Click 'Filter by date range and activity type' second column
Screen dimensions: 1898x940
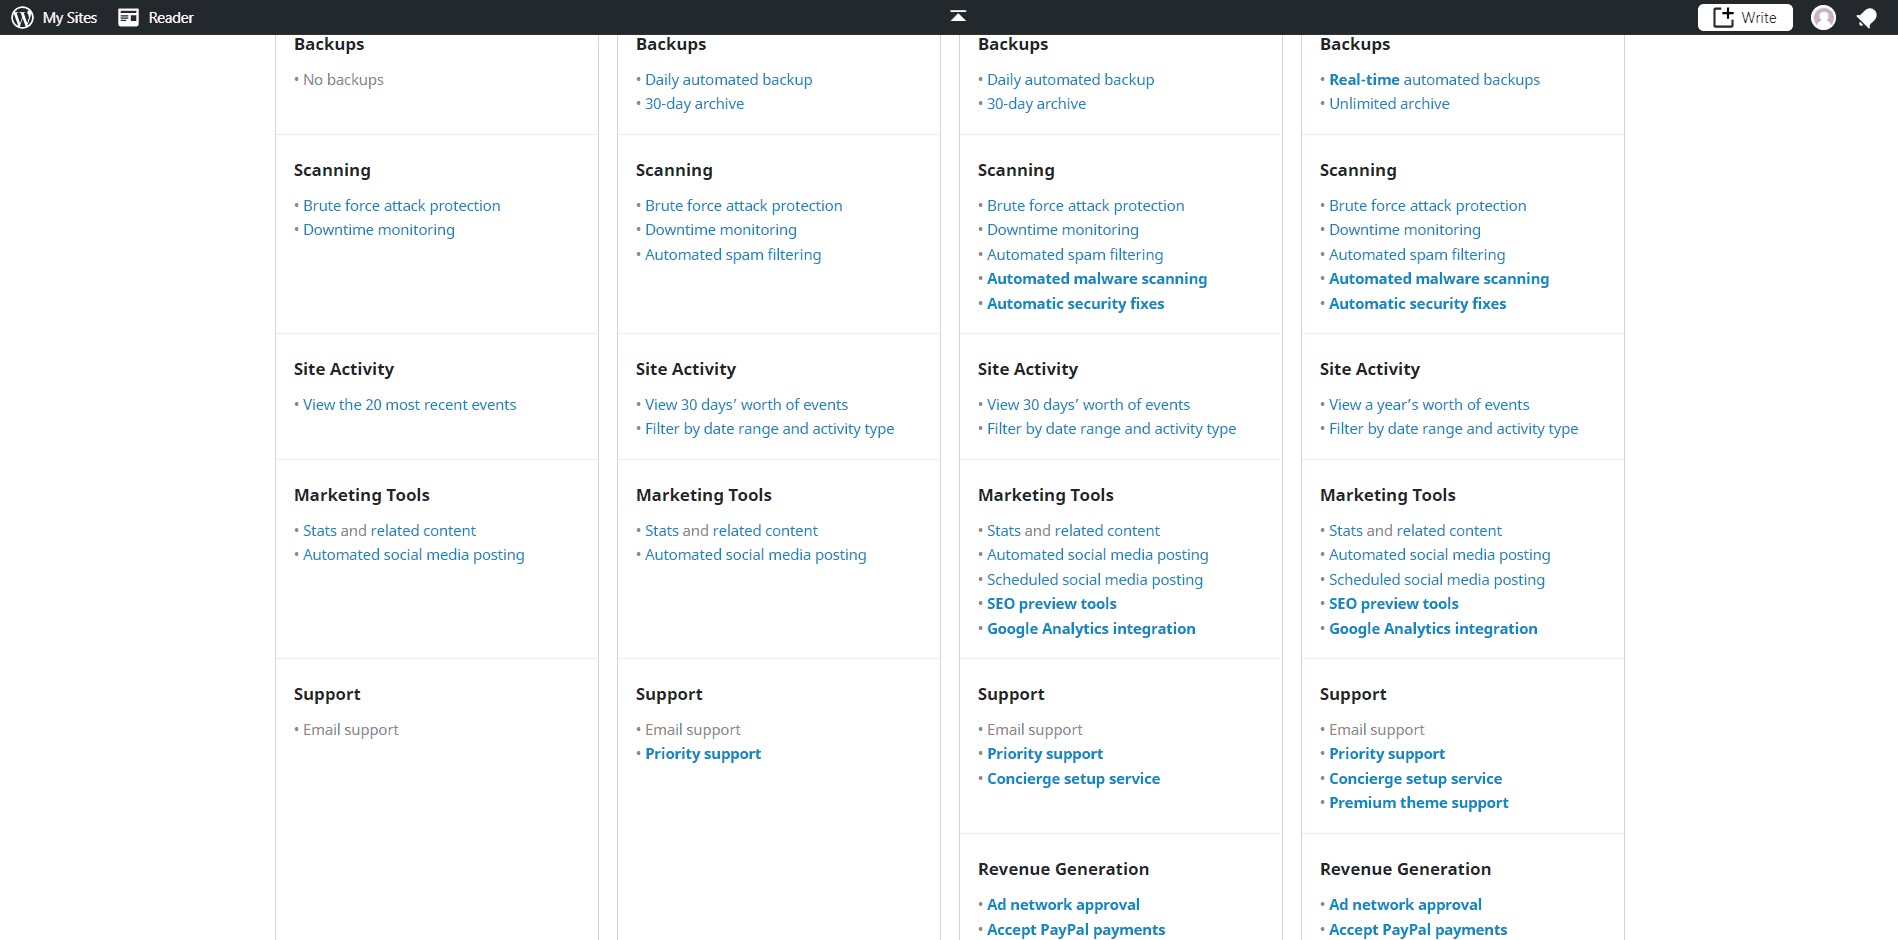click(x=770, y=429)
